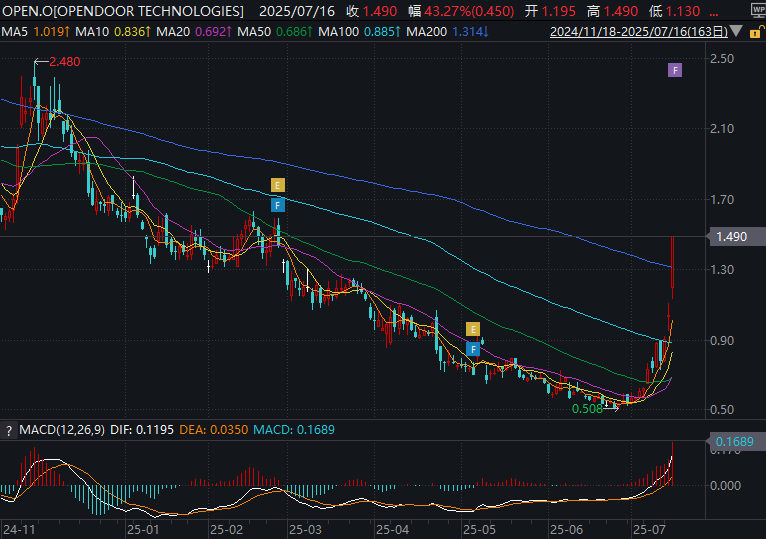Click the blue F marker near May 2025

point(473,348)
